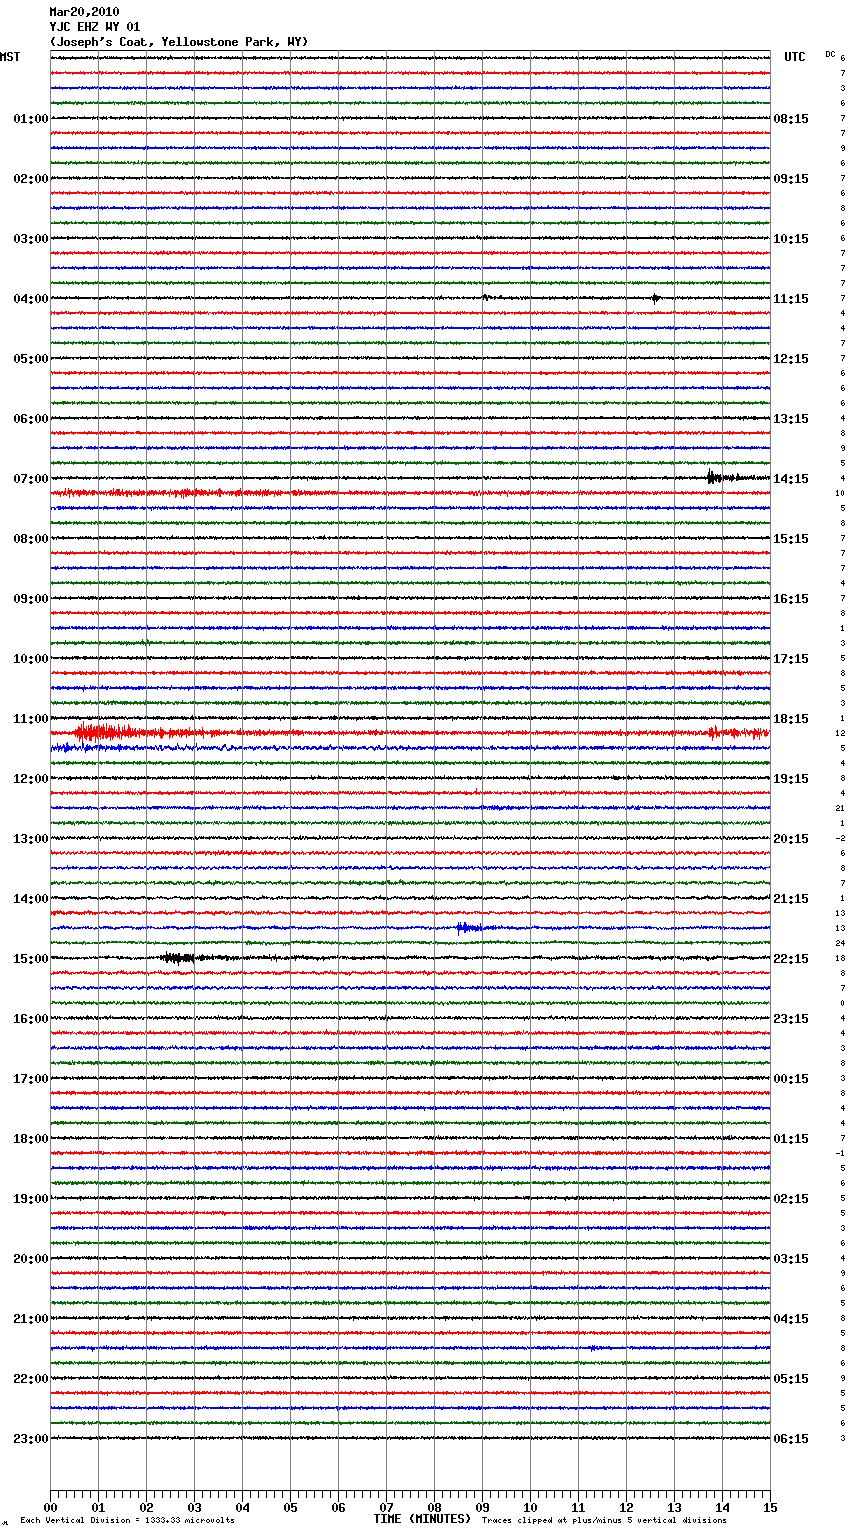Image resolution: width=850 pixels, height=1534 pixels.
Task: Click the 08:15 UTC time label
Action: pos(791,119)
